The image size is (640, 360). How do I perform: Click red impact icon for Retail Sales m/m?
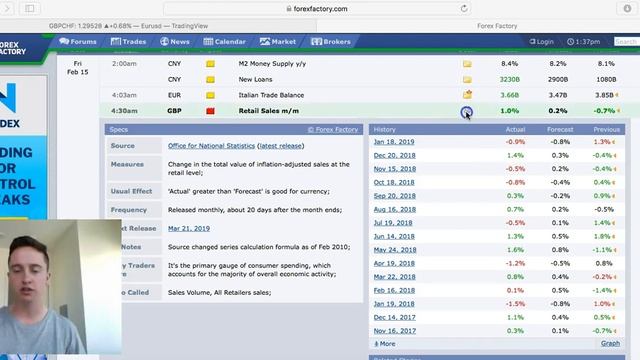[x=210, y=111]
